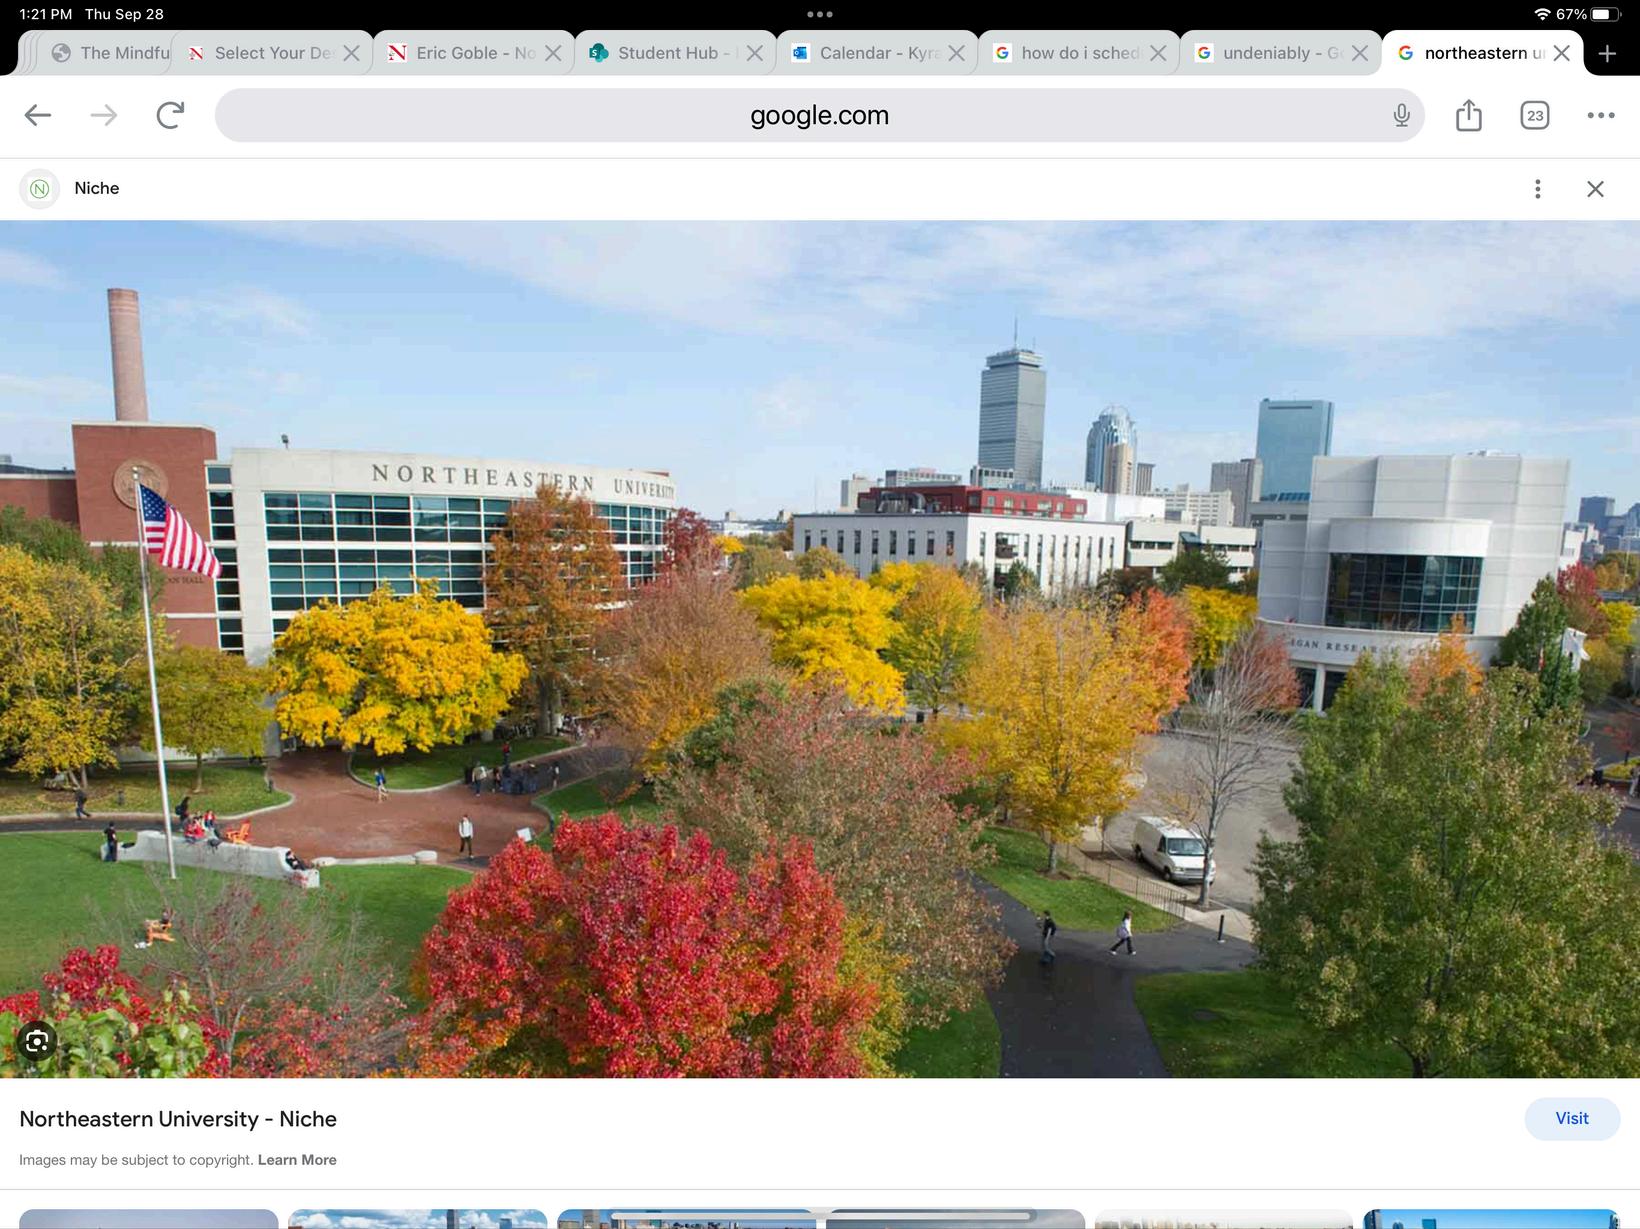Viewport: 1640px width, 1229px height.
Task: Tap the battery indicator in status bar
Action: (x=1605, y=14)
